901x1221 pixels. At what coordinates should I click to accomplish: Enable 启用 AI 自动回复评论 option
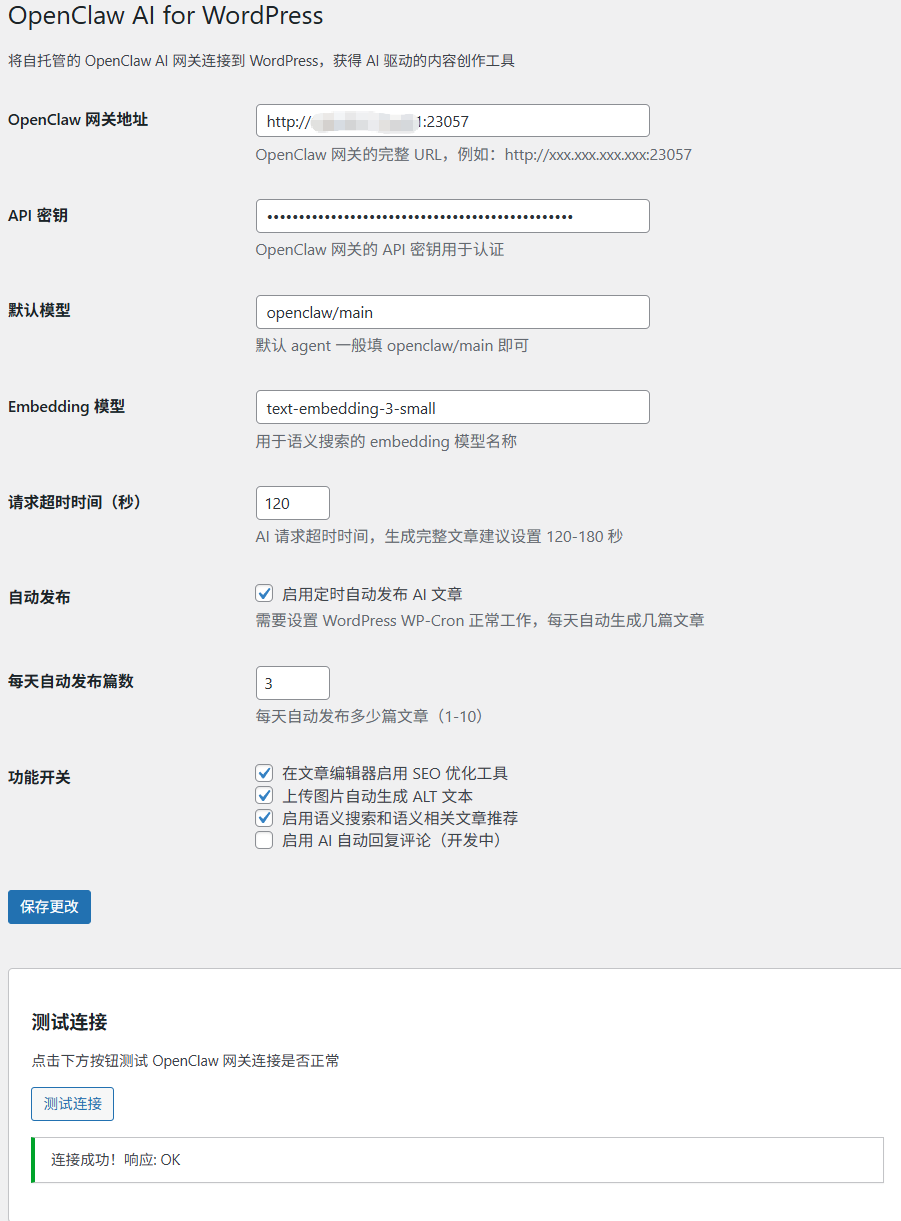point(264,840)
